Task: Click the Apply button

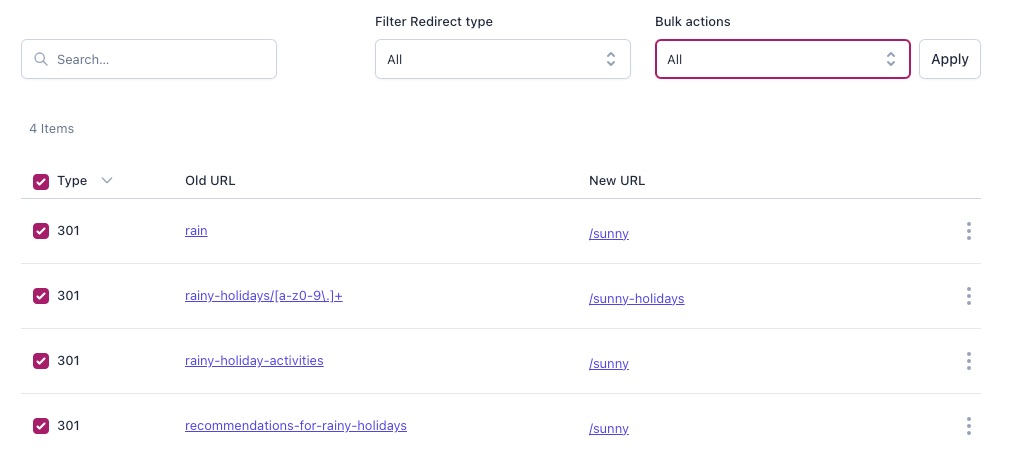Action: coord(949,59)
